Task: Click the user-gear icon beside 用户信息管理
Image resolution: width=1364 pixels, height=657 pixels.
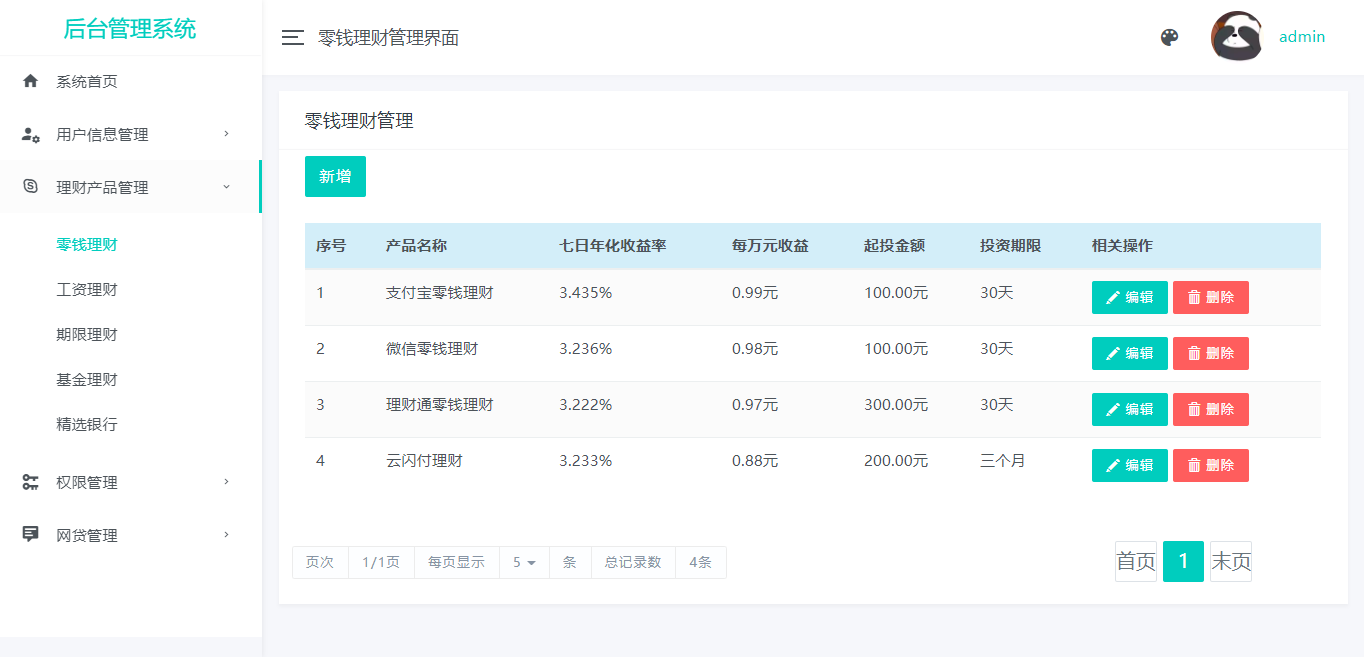Action: click(x=31, y=134)
